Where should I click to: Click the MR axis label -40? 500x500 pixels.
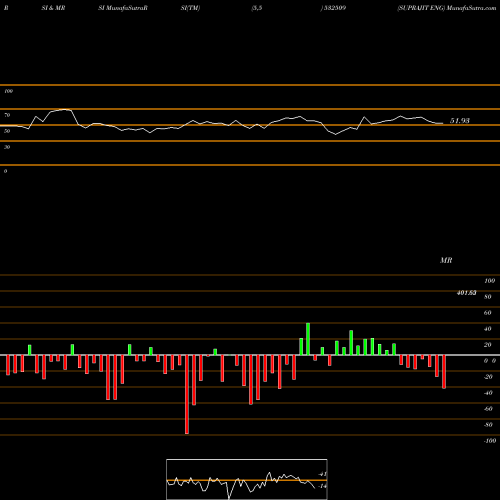488,393
